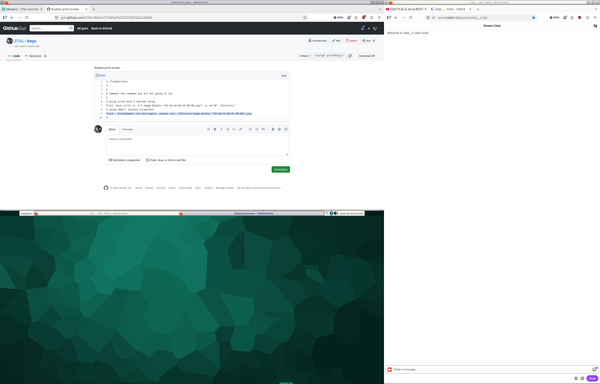Reload the GitHub Gist page

click(x=26, y=18)
